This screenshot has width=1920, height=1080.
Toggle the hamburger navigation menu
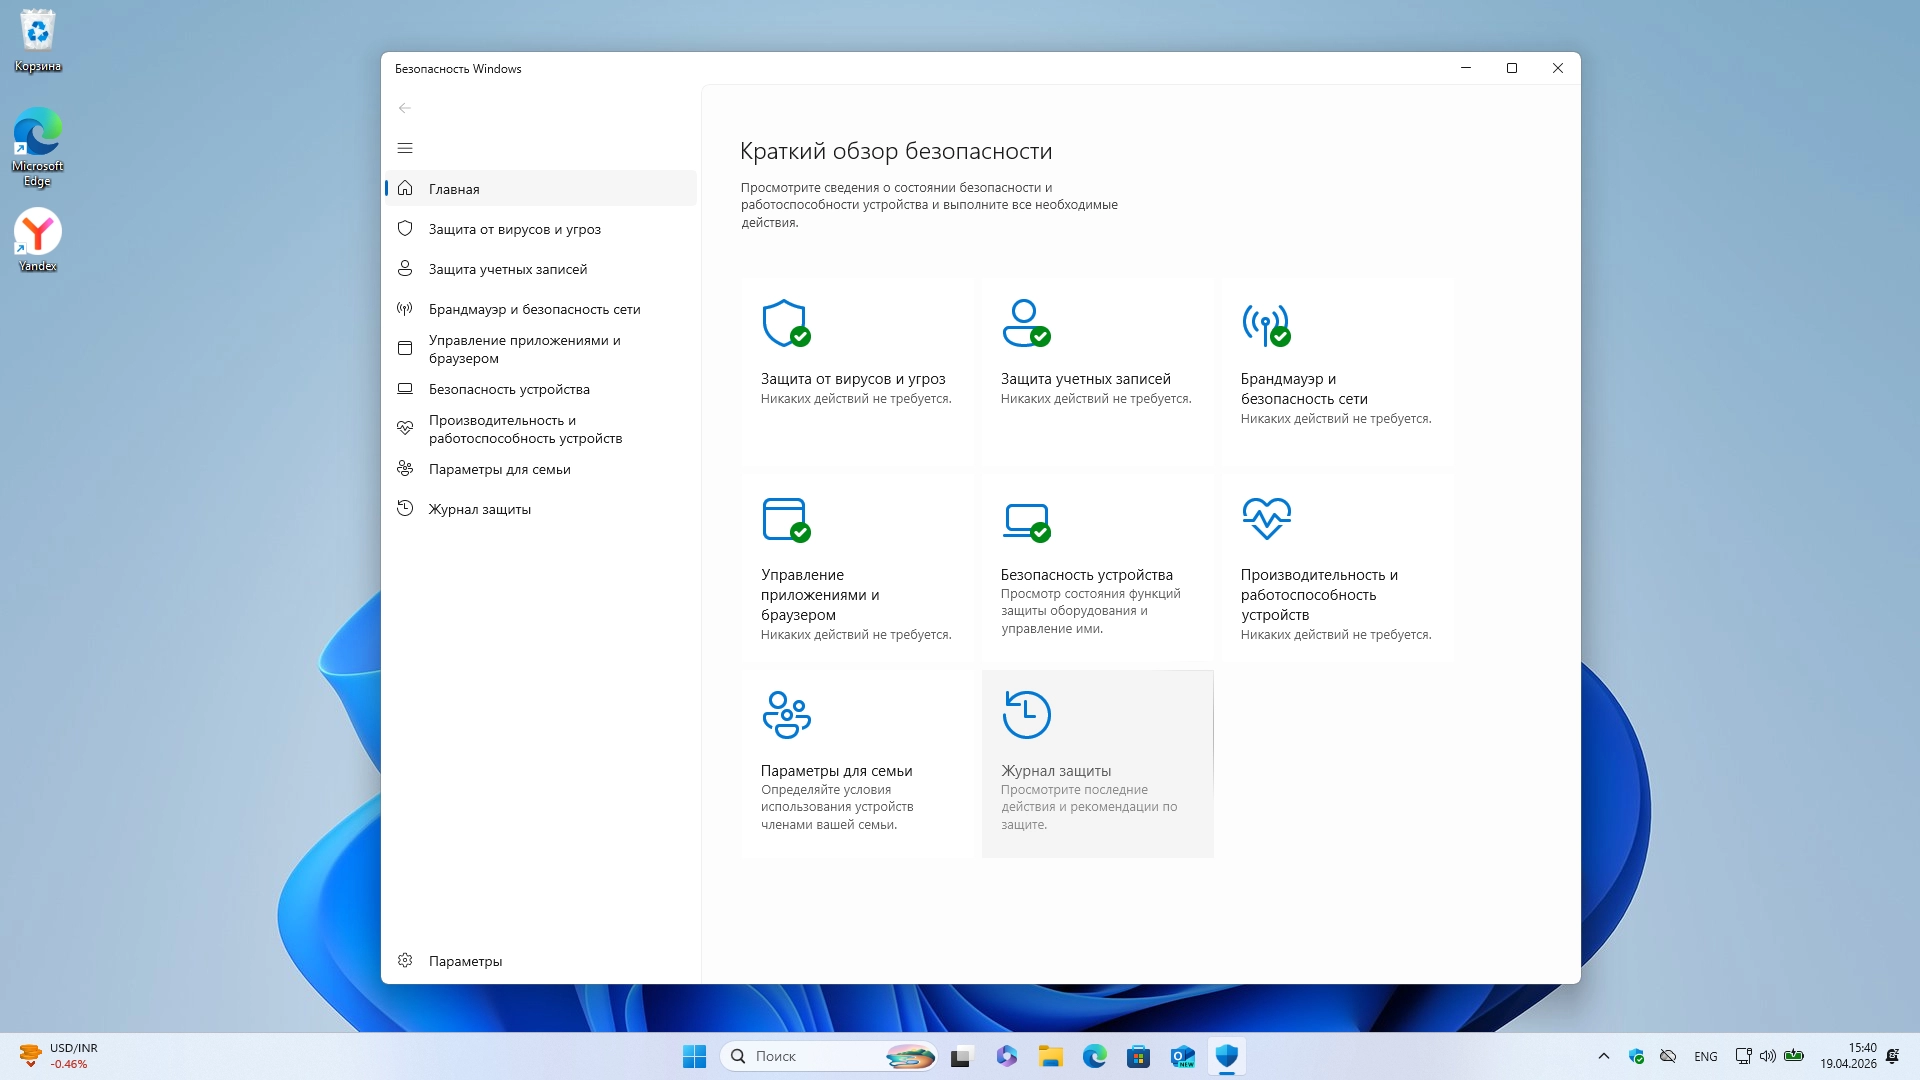pyautogui.click(x=405, y=148)
